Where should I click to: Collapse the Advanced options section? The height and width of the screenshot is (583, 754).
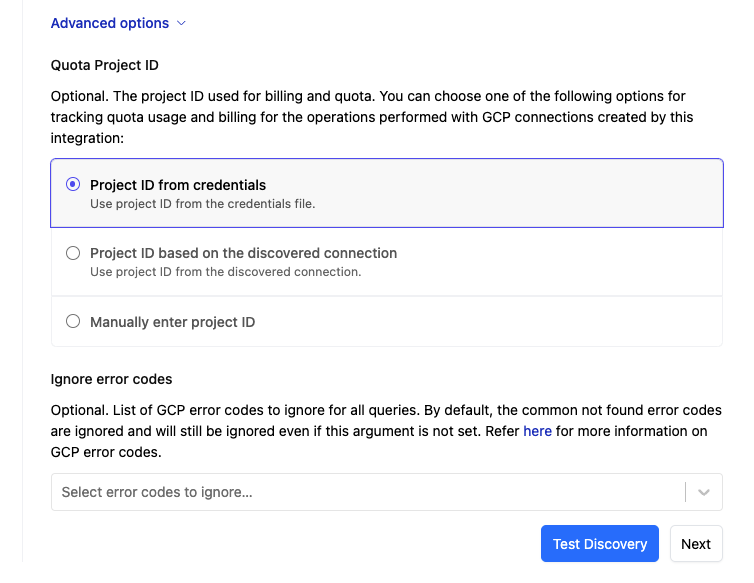[x=111, y=23]
